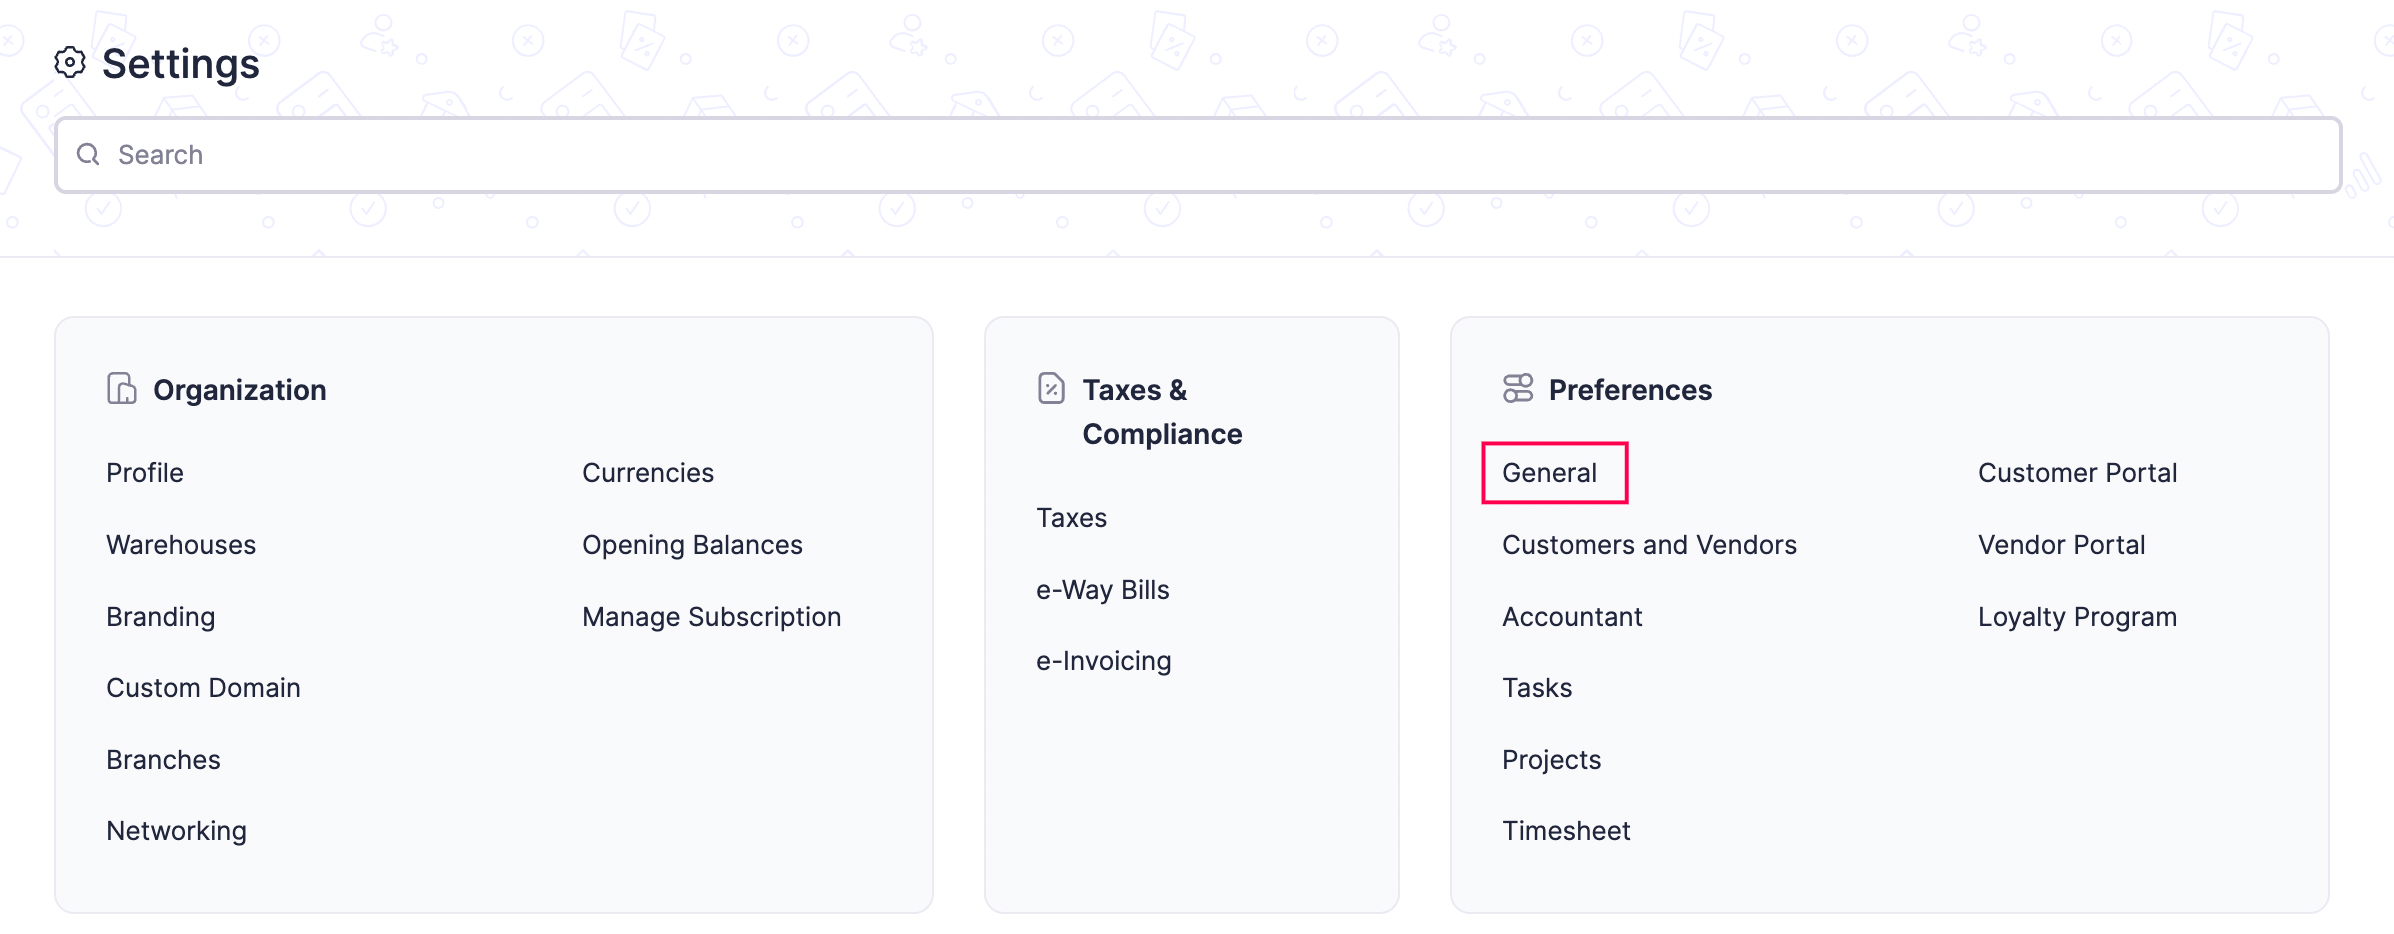
Task: Click the search magnifier icon
Action: 88,155
